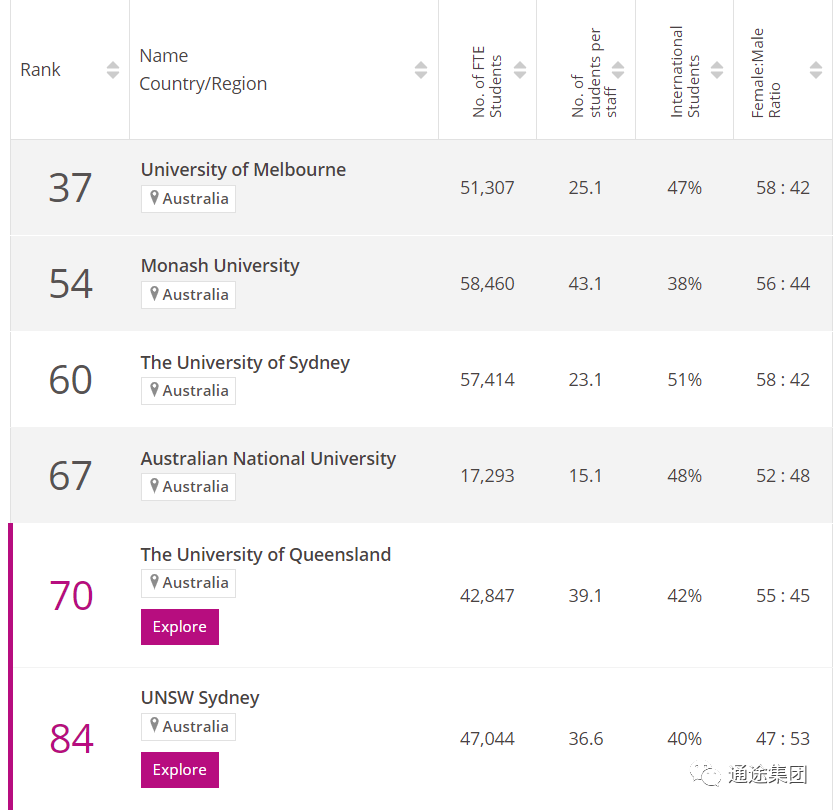This screenshot has height=810, width=834.
Task: Select rank number 60
Action: 70,380
